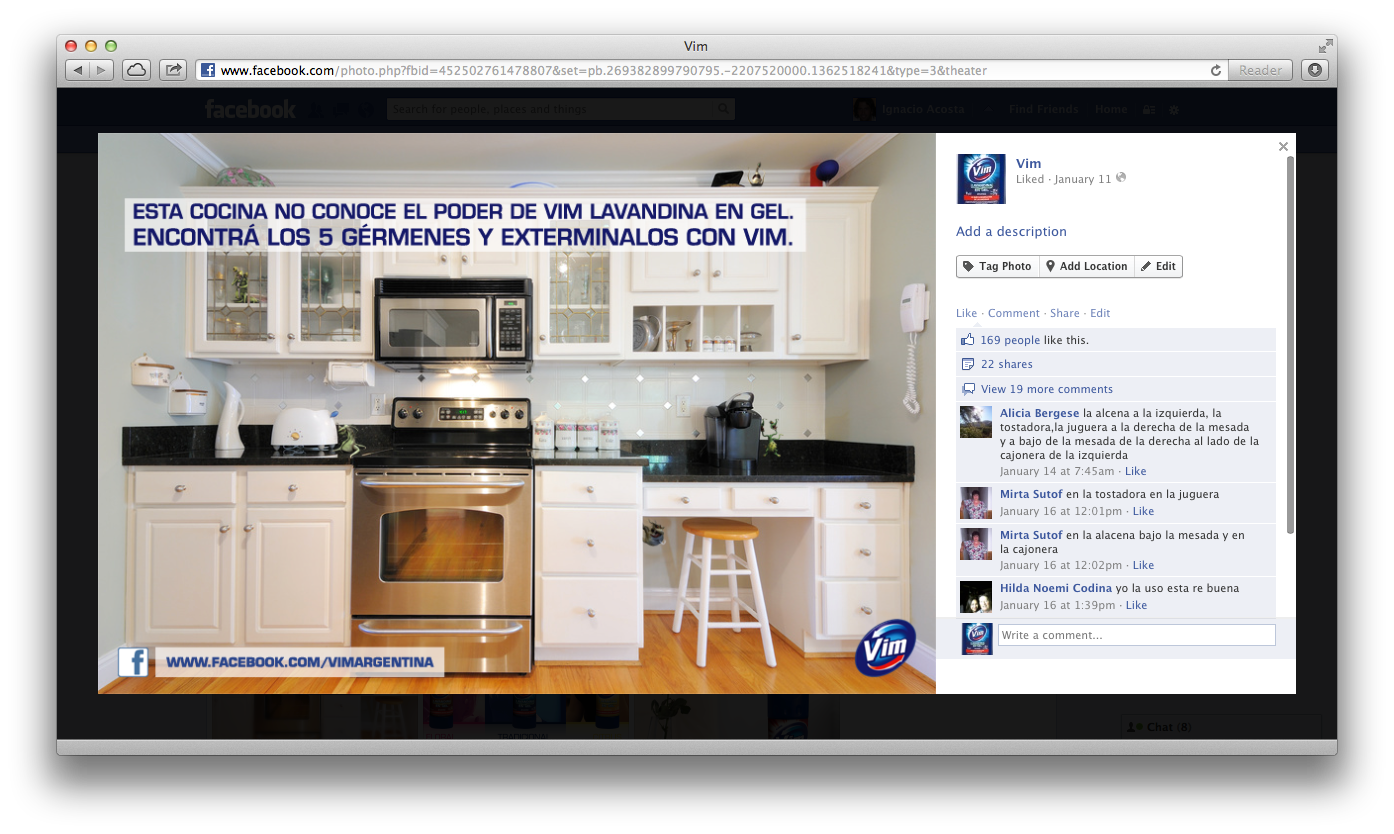
Task: Click the Edit link next to Share
Action: pyautogui.click(x=1100, y=313)
